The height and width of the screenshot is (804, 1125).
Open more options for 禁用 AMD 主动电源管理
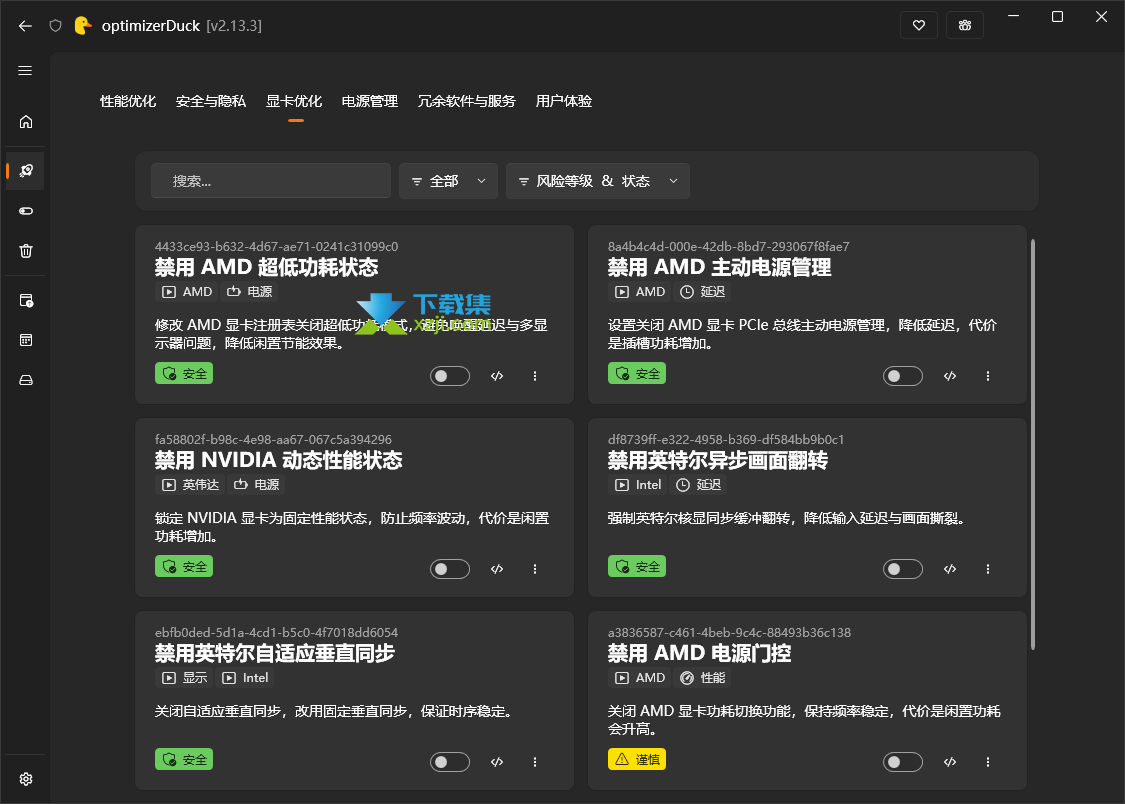click(988, 376)
